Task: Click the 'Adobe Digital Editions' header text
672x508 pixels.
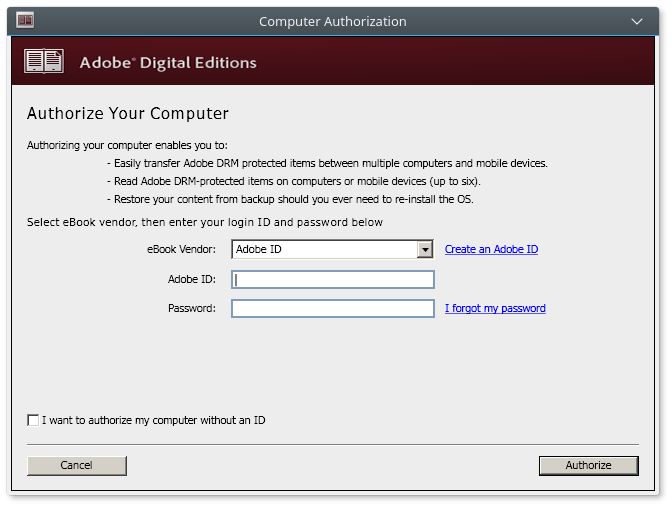Action: click(x=168, y=63)
